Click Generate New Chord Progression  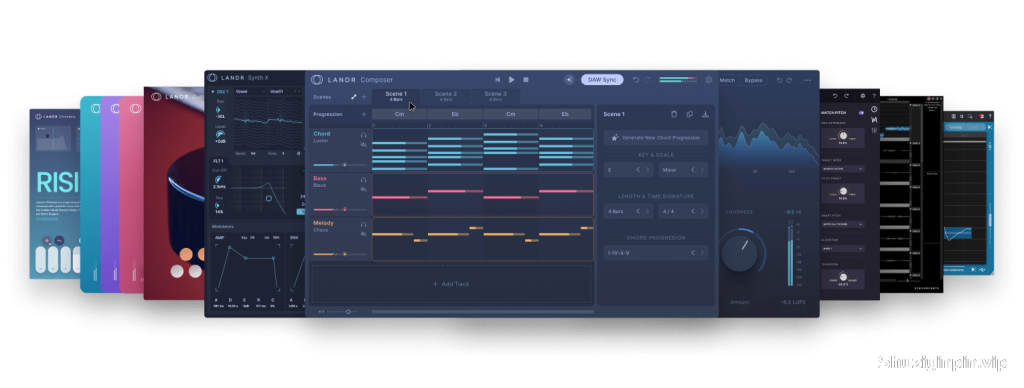click(x=656, y=138)
